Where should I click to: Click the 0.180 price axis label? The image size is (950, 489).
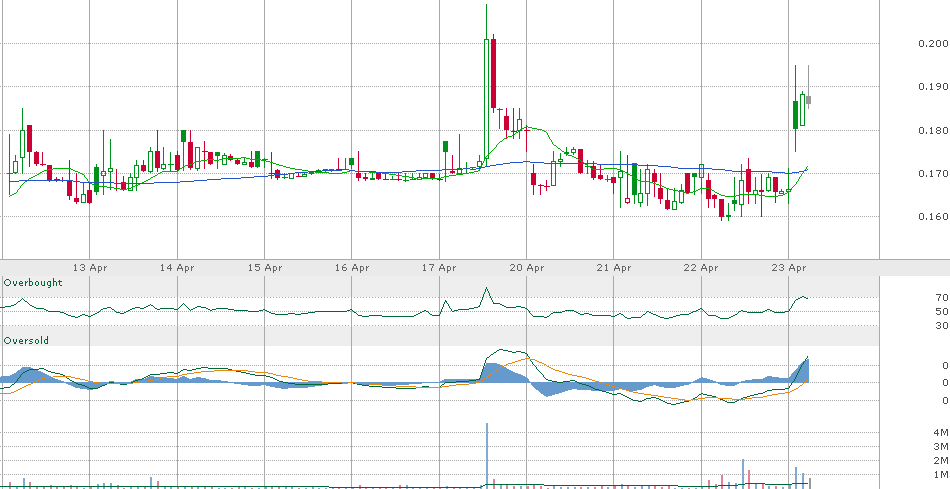coord(933,130)
